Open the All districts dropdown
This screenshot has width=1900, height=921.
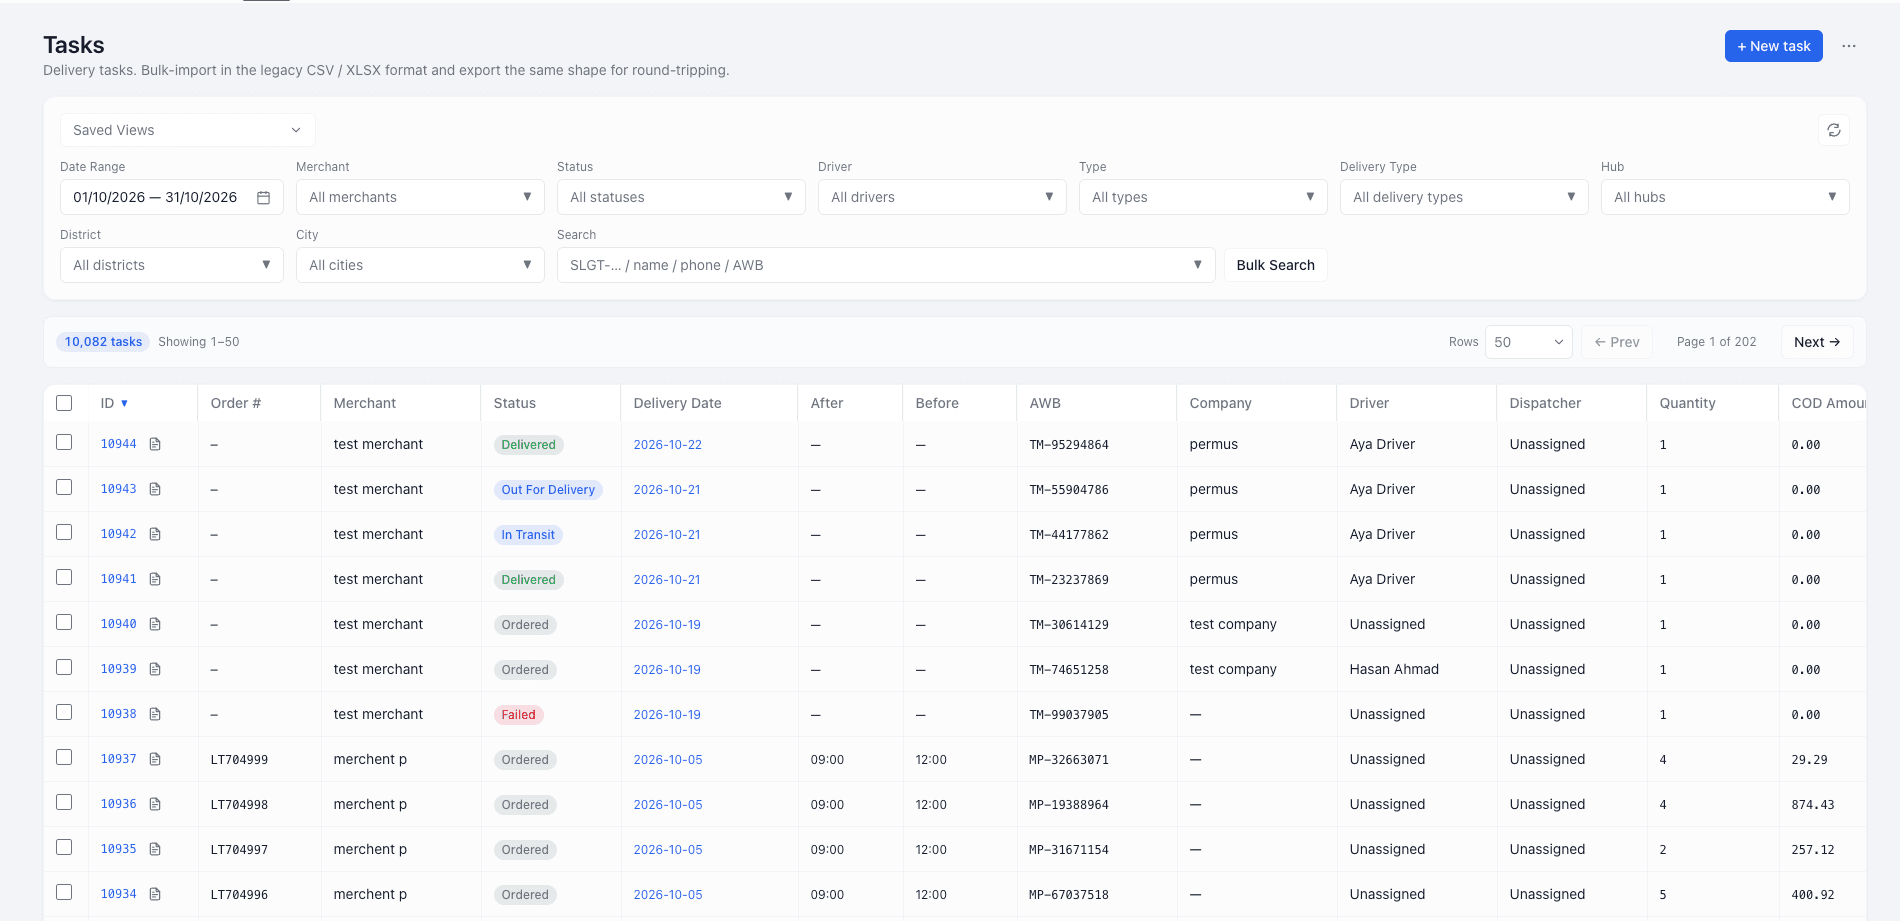coord(172,265)
